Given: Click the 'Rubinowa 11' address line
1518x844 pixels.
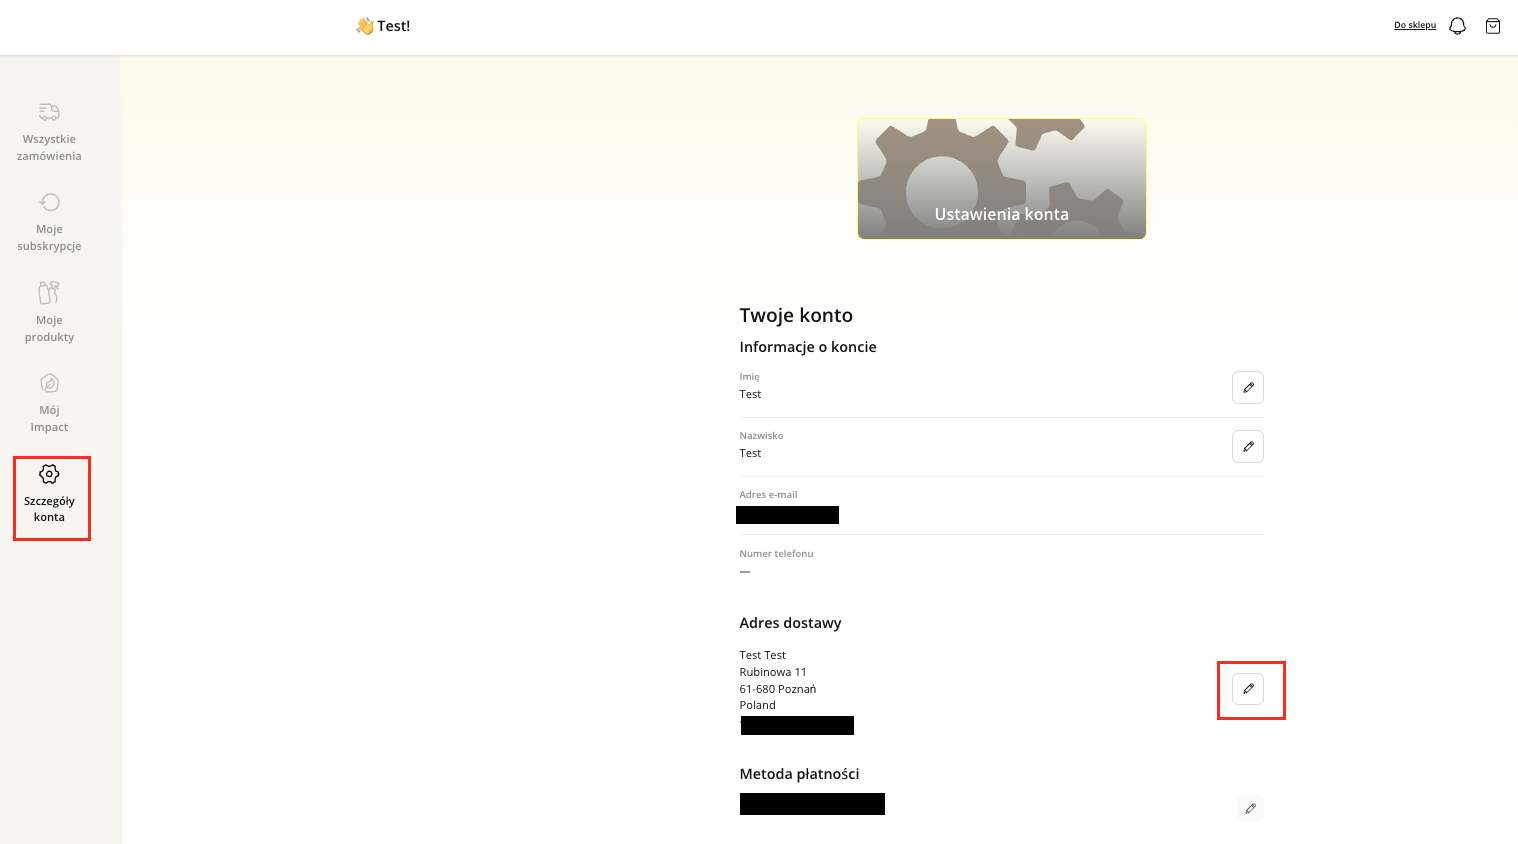Looking at the screenshot, I should click(773, 672).
